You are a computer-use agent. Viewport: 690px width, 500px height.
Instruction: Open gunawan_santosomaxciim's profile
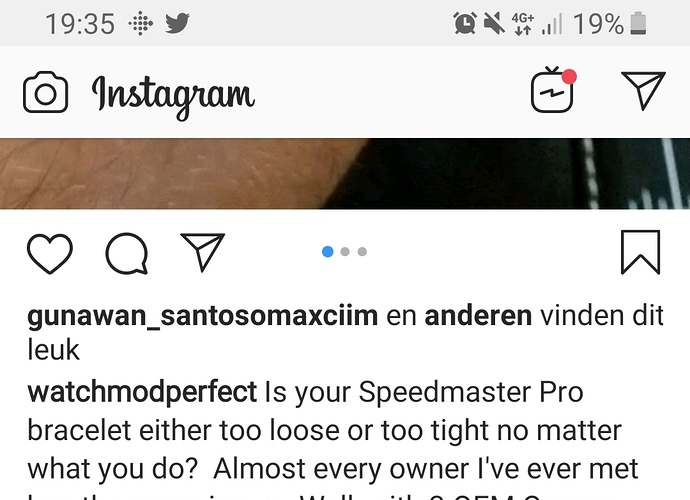(202, 316)
